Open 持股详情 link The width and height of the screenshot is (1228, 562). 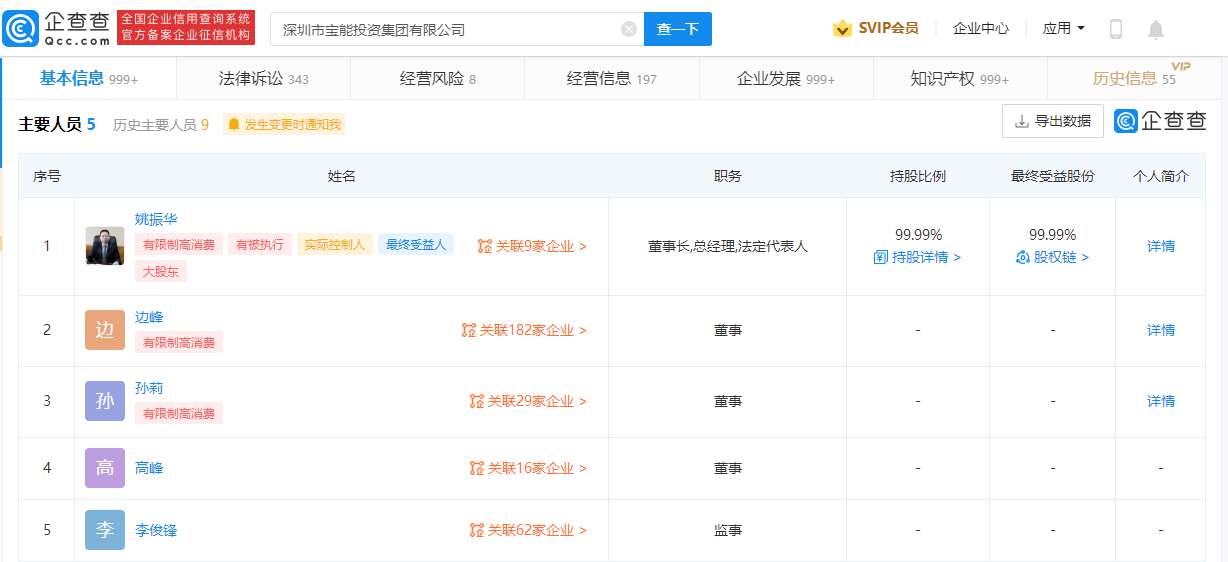[x=917, y=257]
